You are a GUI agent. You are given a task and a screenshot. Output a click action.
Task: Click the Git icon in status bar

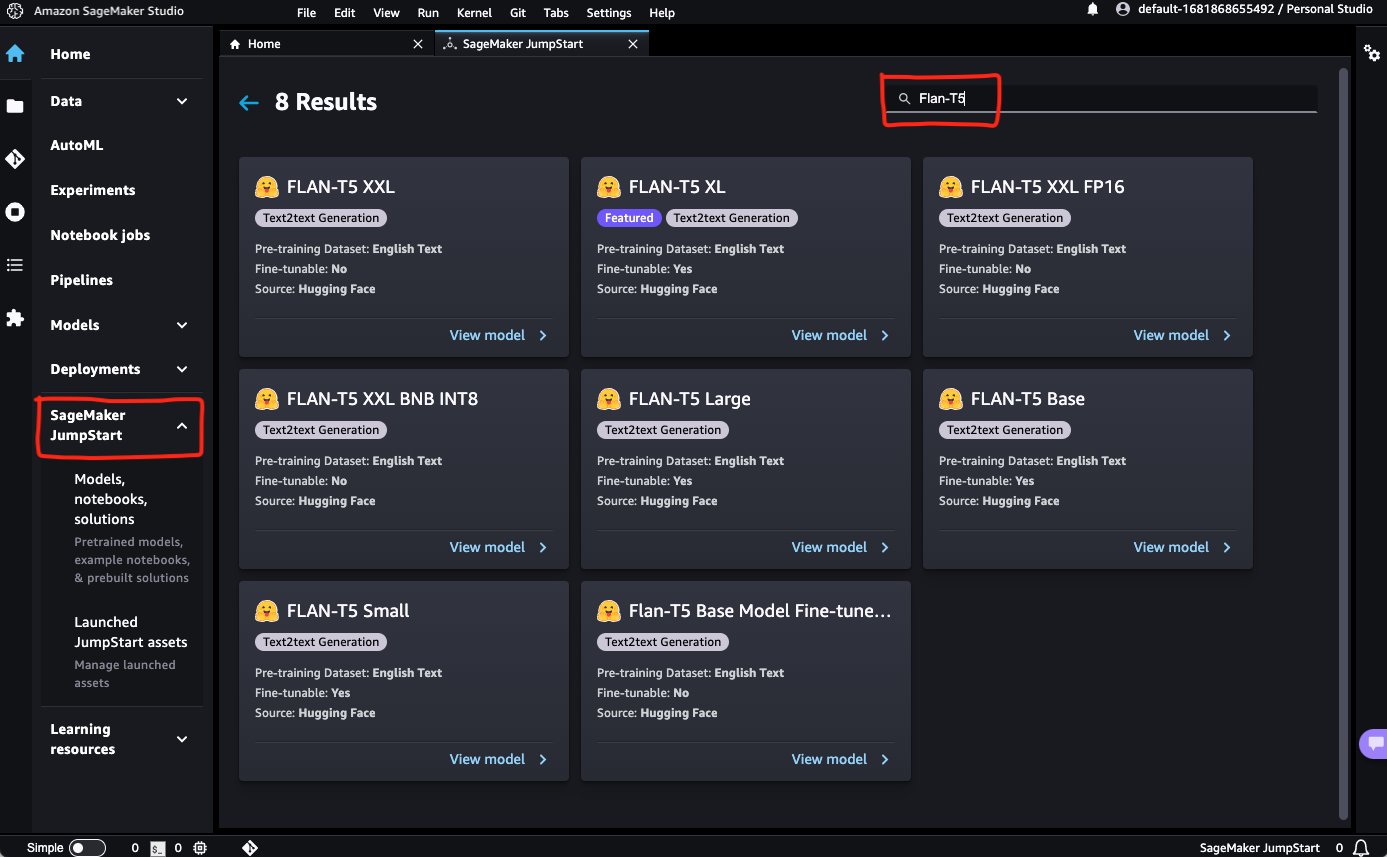[x=250, y=848]
